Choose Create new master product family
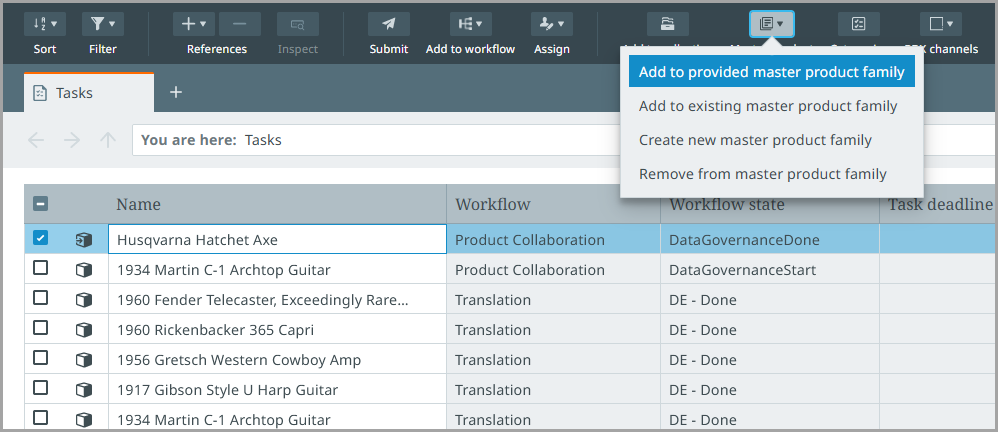This screenshot has width=998, height=432. pyautogui.click(x=755, y=140)
